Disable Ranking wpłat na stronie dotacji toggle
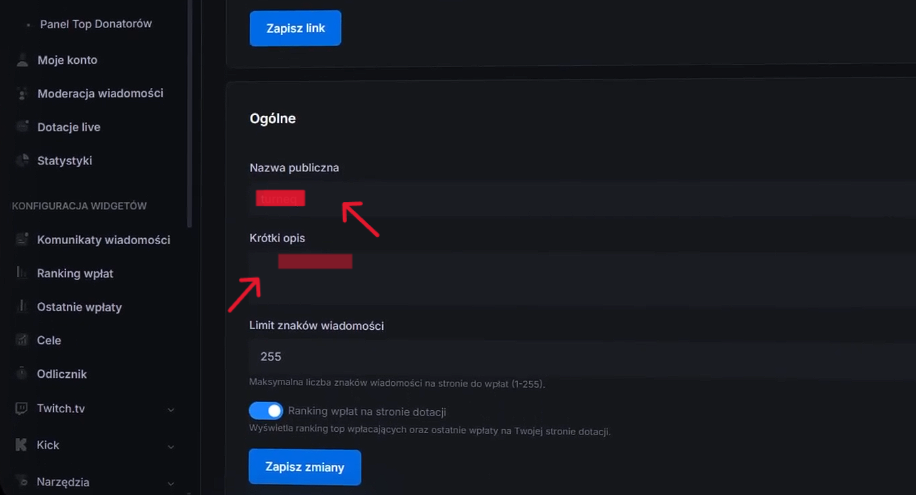Image resolution: width=916 pixels, height=495 pixels. [x=266, y=411]
